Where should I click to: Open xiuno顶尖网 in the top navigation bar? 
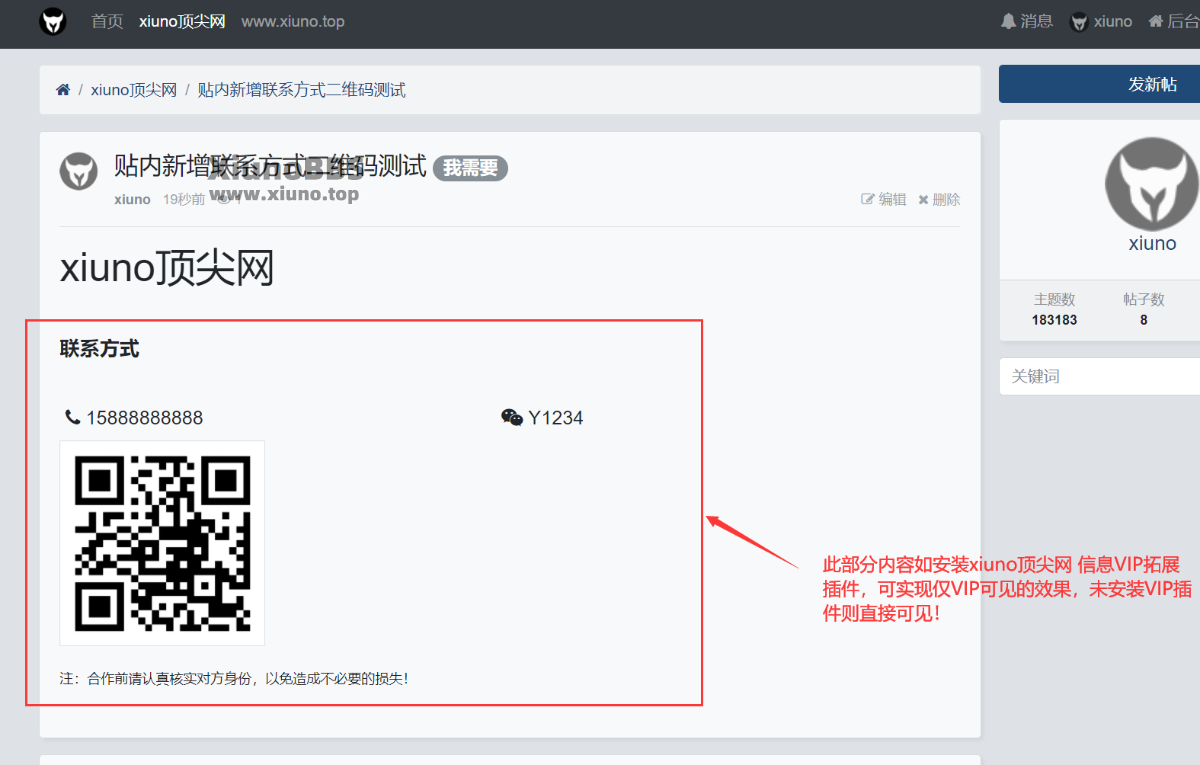(x=182, y=21)
